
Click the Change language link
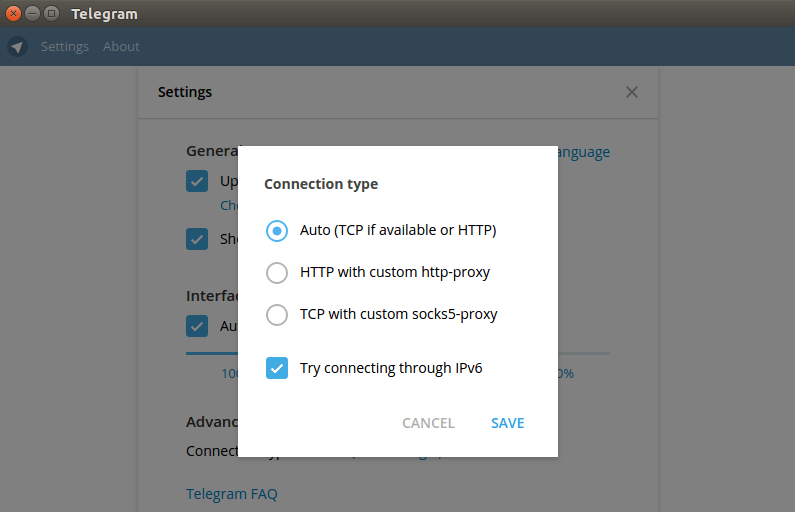583,152
